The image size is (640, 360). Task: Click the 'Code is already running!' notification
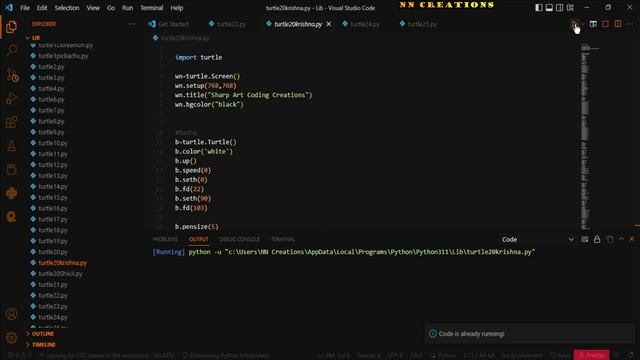click(x=529, y=334)
